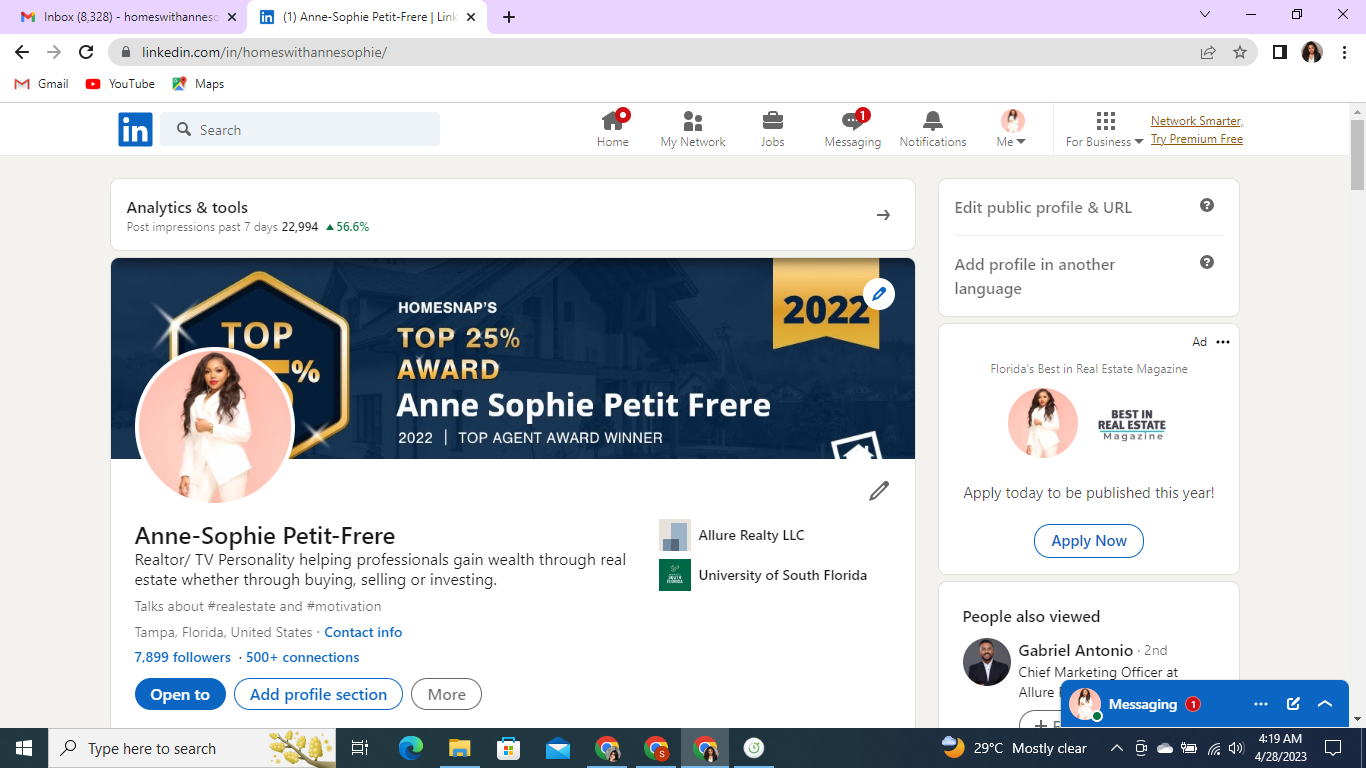This screenshot has height=768, width=1366.
Task: Click the LinkedIn Search field
Action: (300, 130)
